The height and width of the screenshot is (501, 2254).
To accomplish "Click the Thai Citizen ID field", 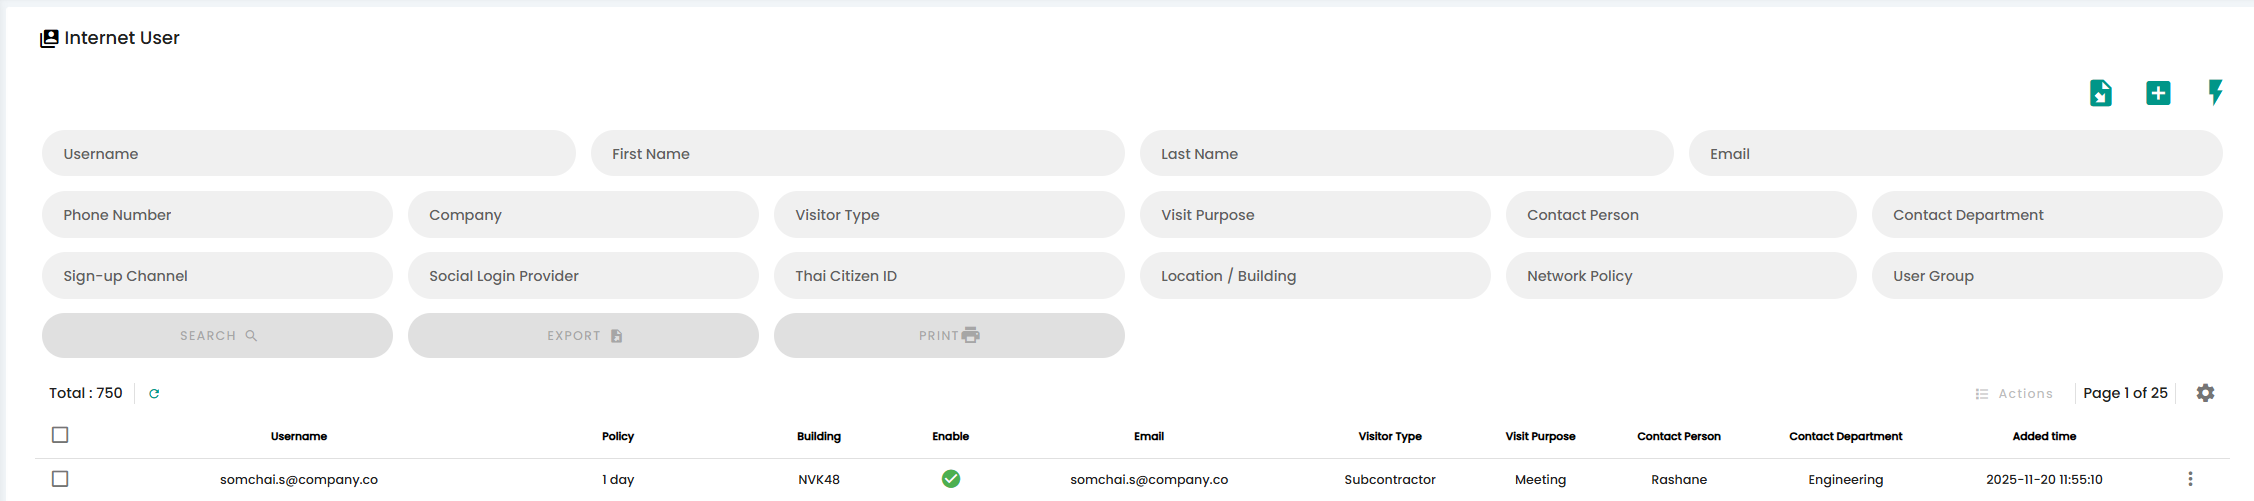I will pos(948,276).
